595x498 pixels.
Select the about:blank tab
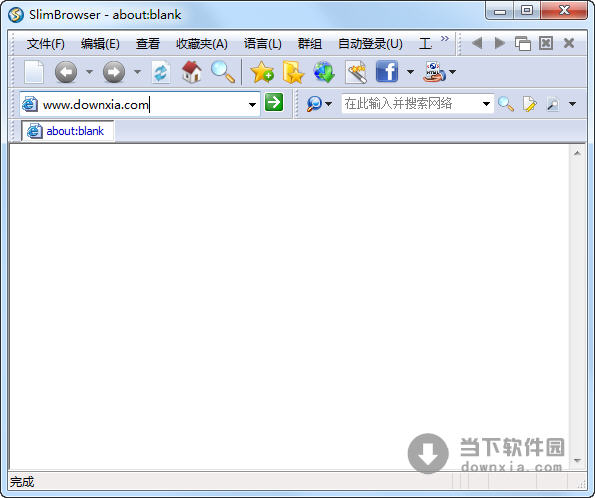(x=68, y=131)
